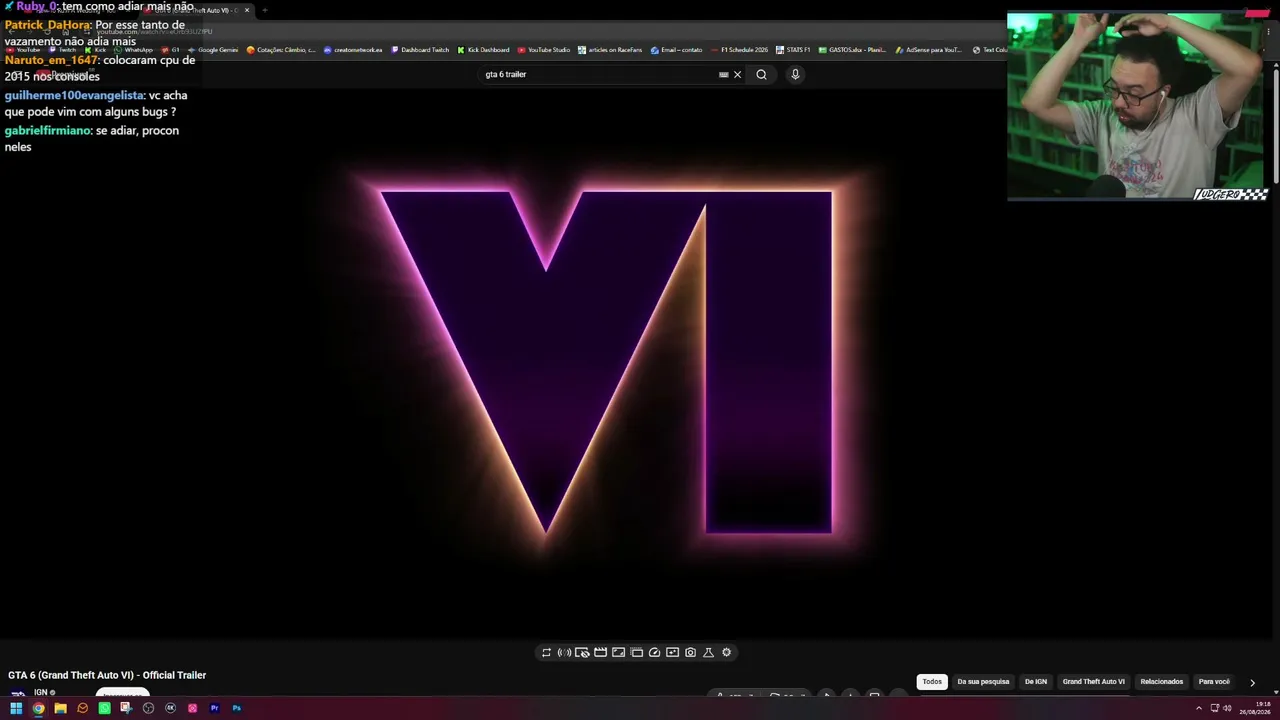This screenshot has width=1280, height=720.
Task: Open the IGN channel name link
Action: (x=41, y=692)
